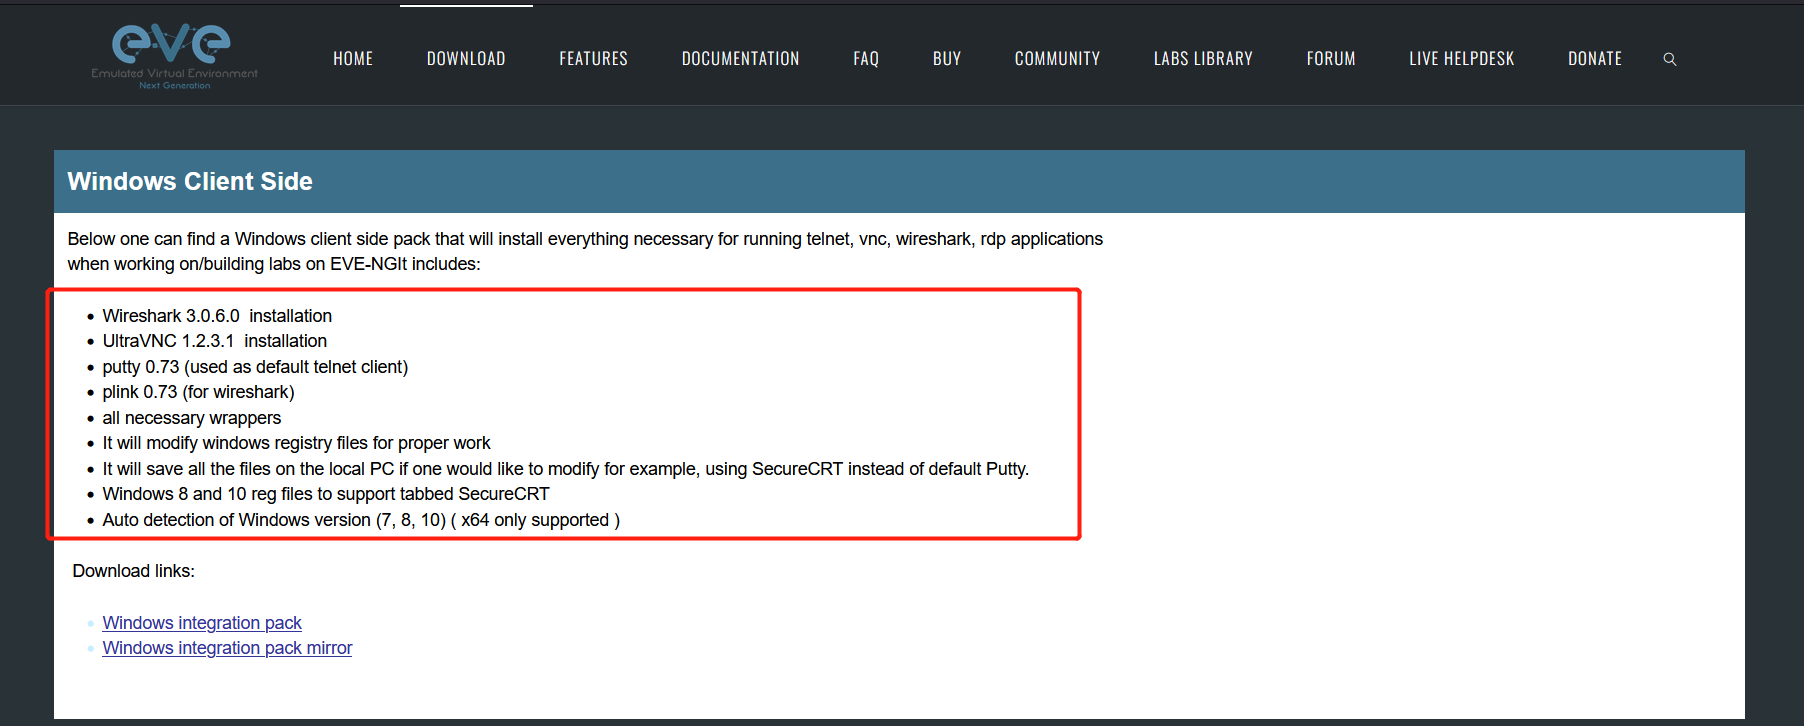Open the FEATURES menu
1804x726 pixels.
(593, 59)
